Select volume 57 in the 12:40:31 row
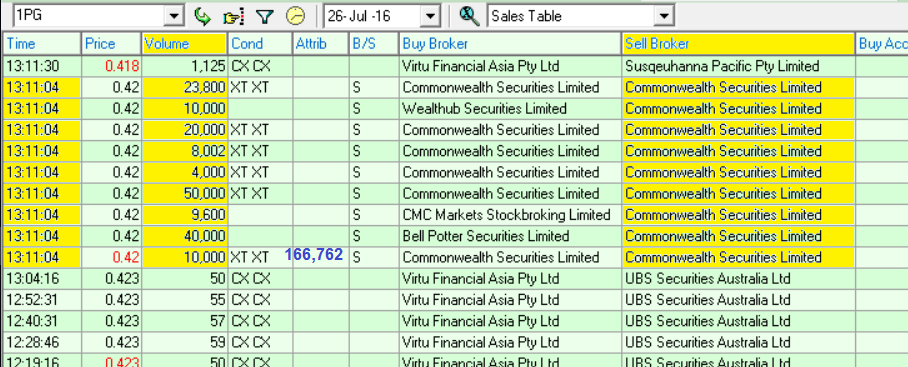 184,321
